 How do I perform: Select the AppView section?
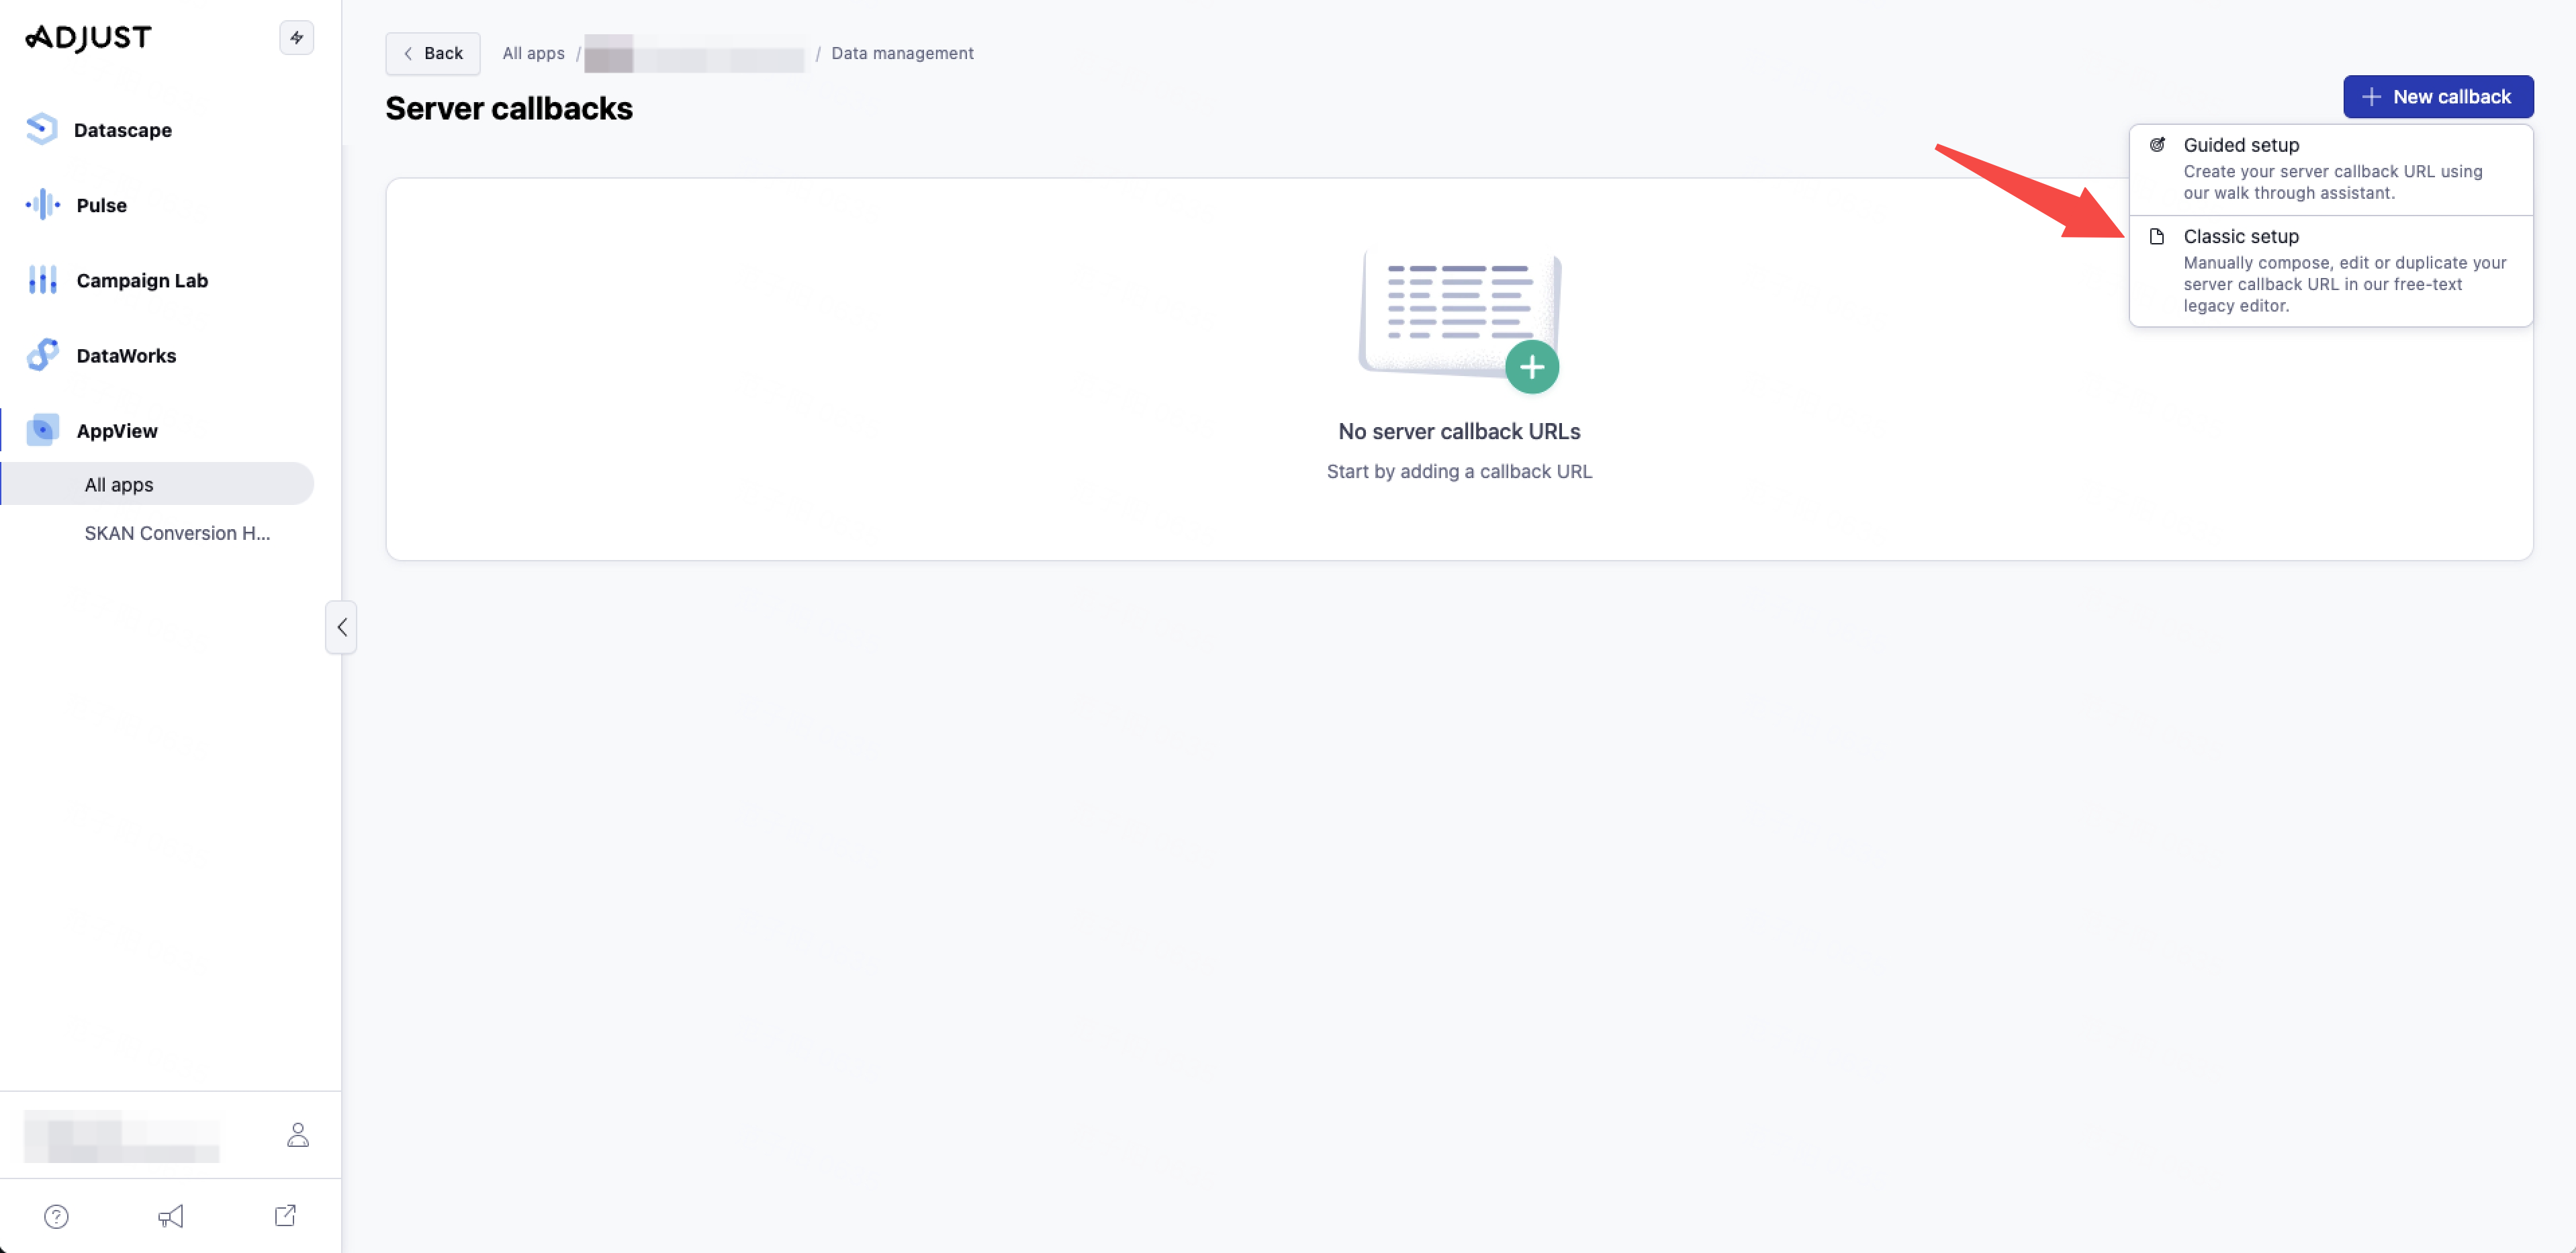click(116, 430)
